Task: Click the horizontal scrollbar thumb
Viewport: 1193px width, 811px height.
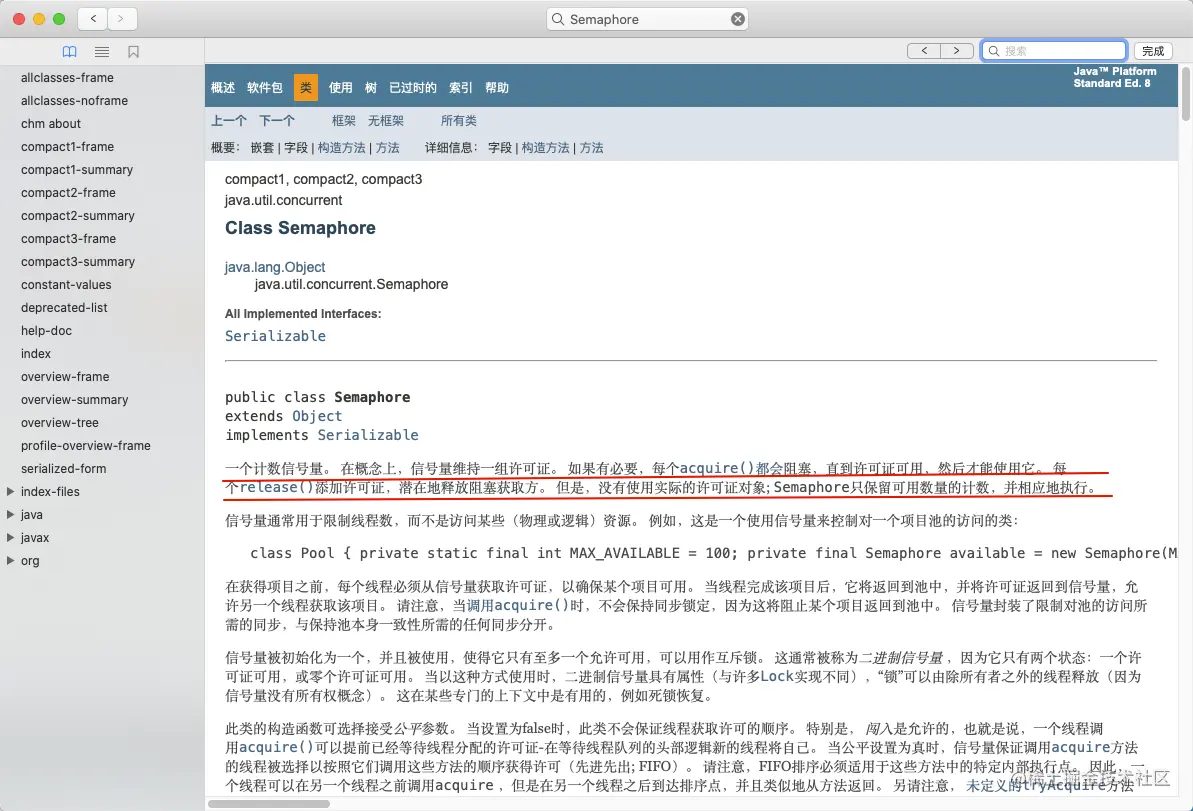Action: click(x=269, y=804)
